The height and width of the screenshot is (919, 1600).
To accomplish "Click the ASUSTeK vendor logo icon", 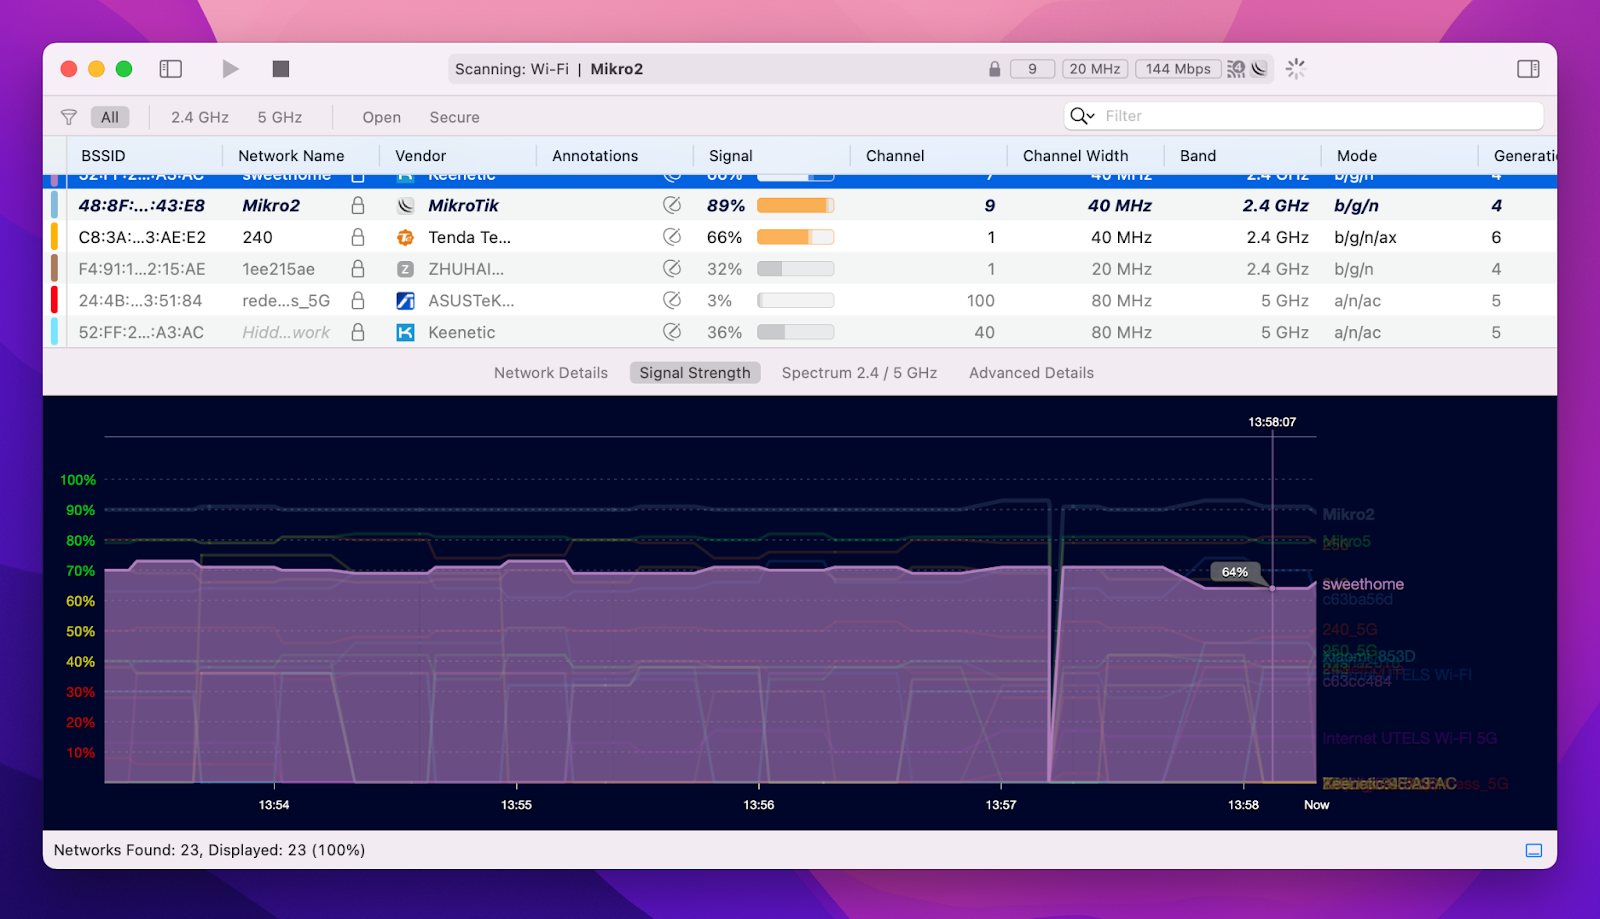I will (x=405, y=300).
